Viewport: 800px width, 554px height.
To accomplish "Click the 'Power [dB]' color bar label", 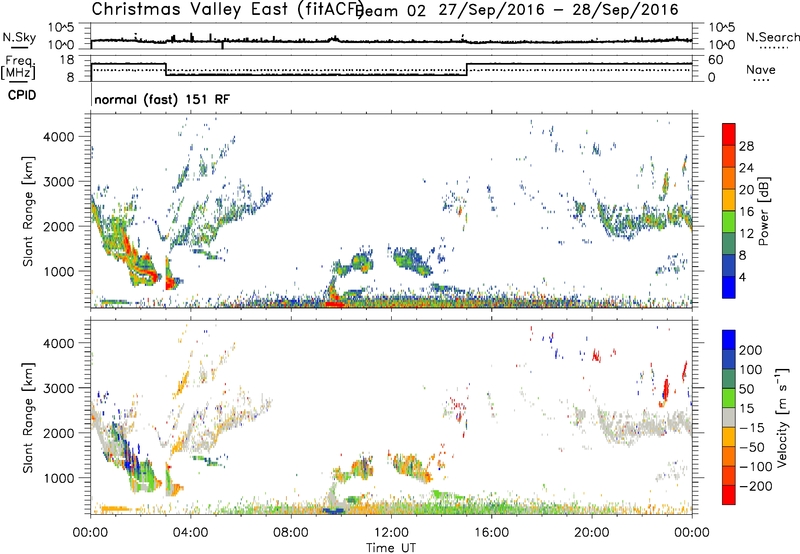I will (764, 211).
